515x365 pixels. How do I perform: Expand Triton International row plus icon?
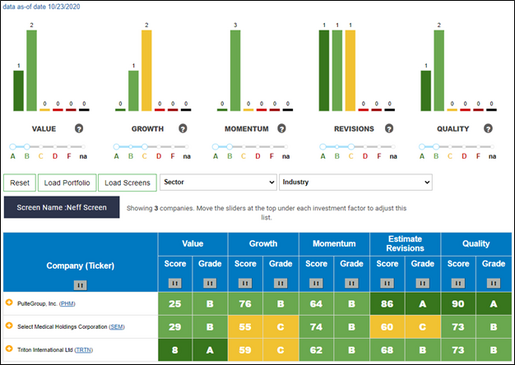point(9,348)
